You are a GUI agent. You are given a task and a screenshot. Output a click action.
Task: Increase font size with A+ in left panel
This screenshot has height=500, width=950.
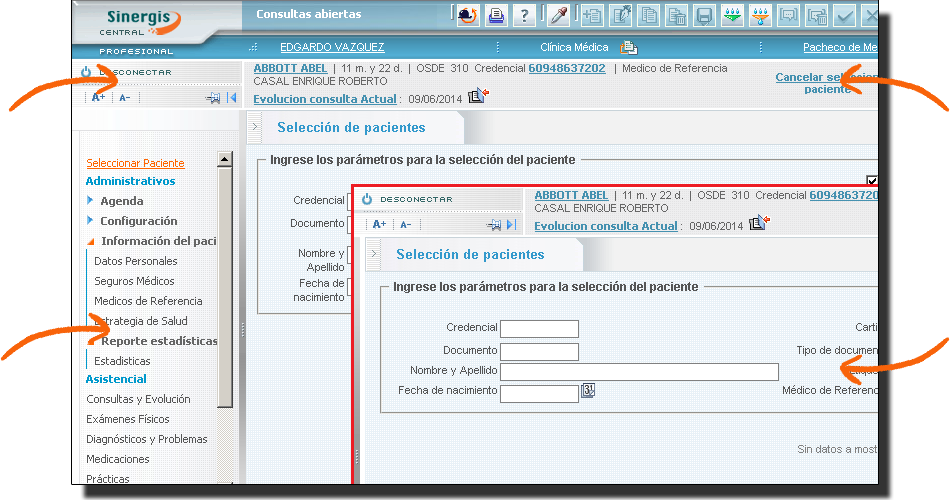pos(98,97)
